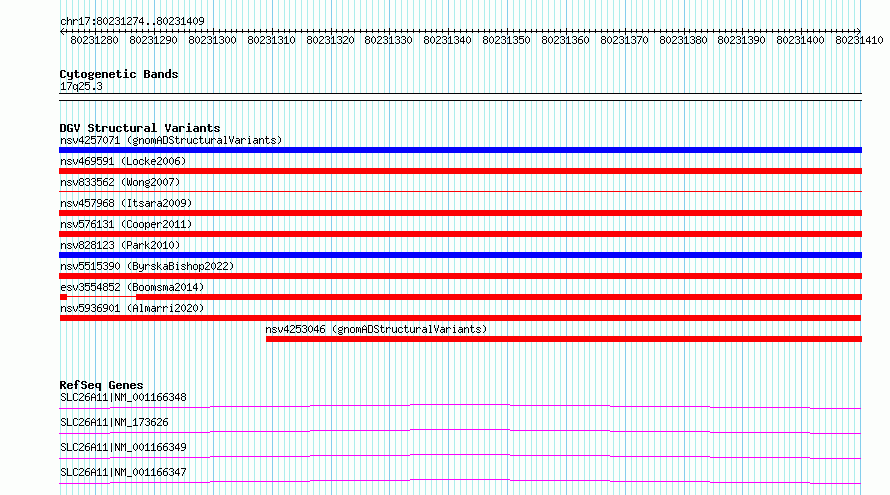890x495 pixels.
Task: Click ruler position 80231330
Action: [388, 40]
